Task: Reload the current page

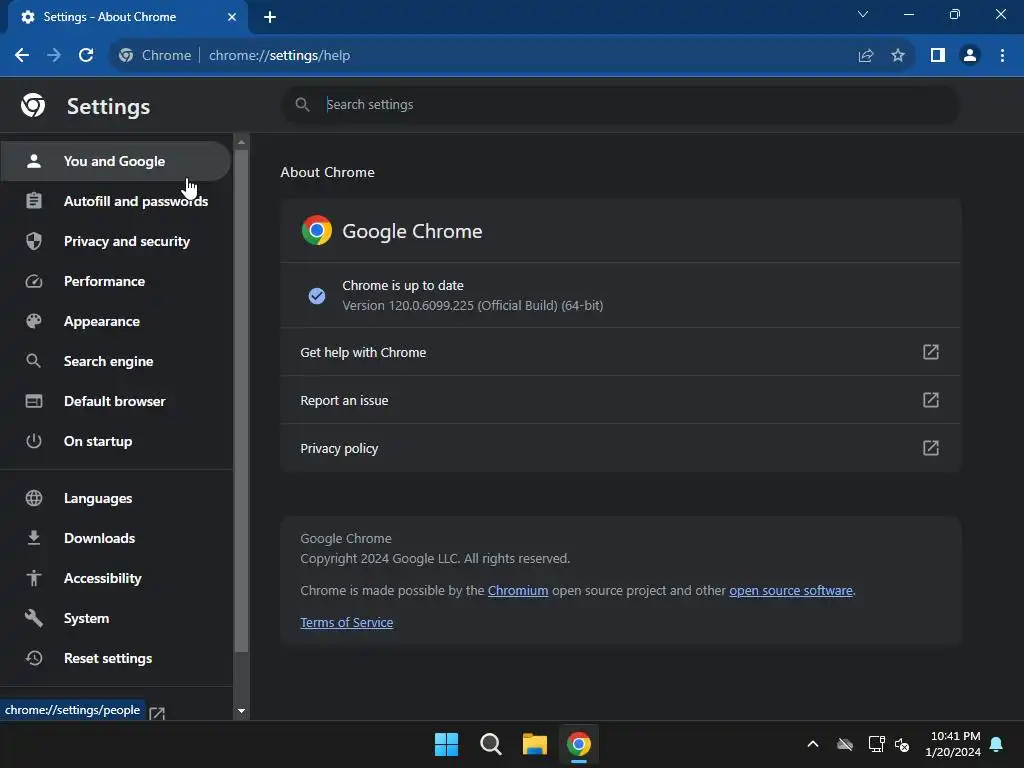Action: click(86, 56)
